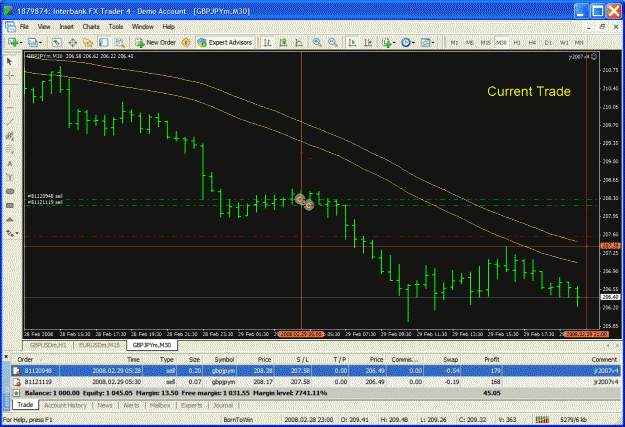This screenshot has height=427, width=625.
Task: Open the Journal terminal tab
Action: tap(223, 405)
